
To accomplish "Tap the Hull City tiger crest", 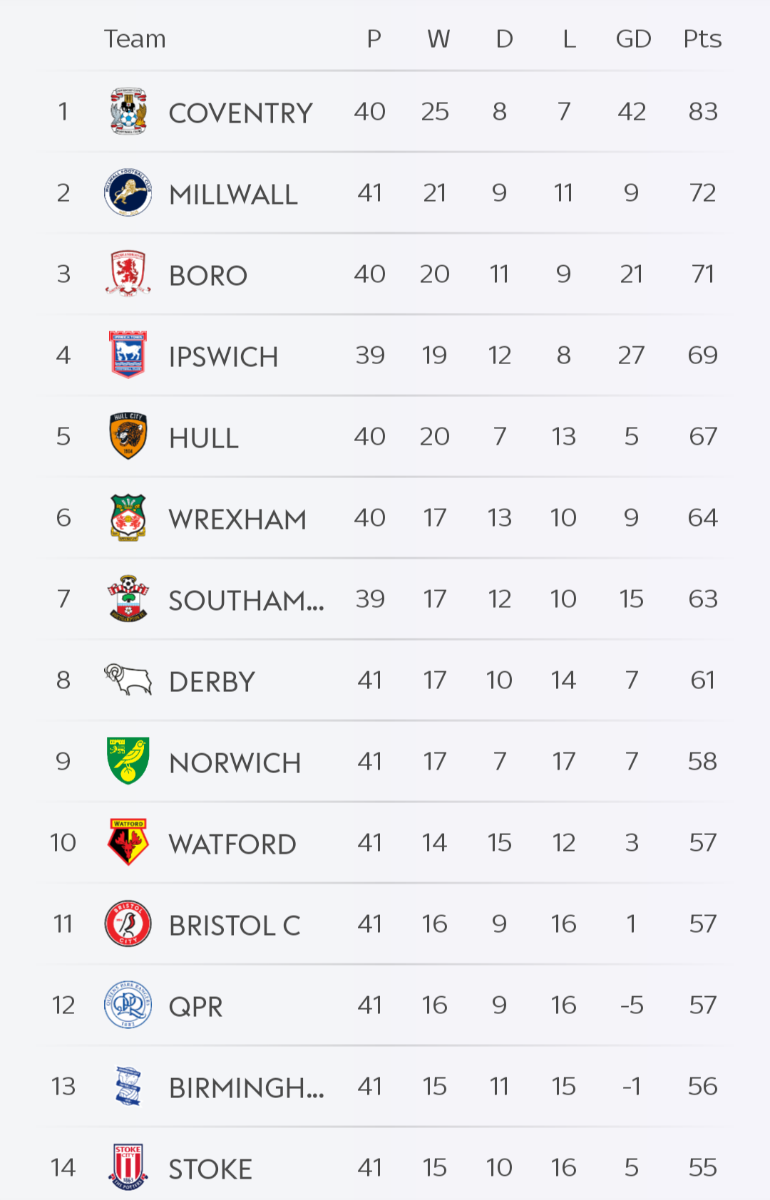I will 128,436.
